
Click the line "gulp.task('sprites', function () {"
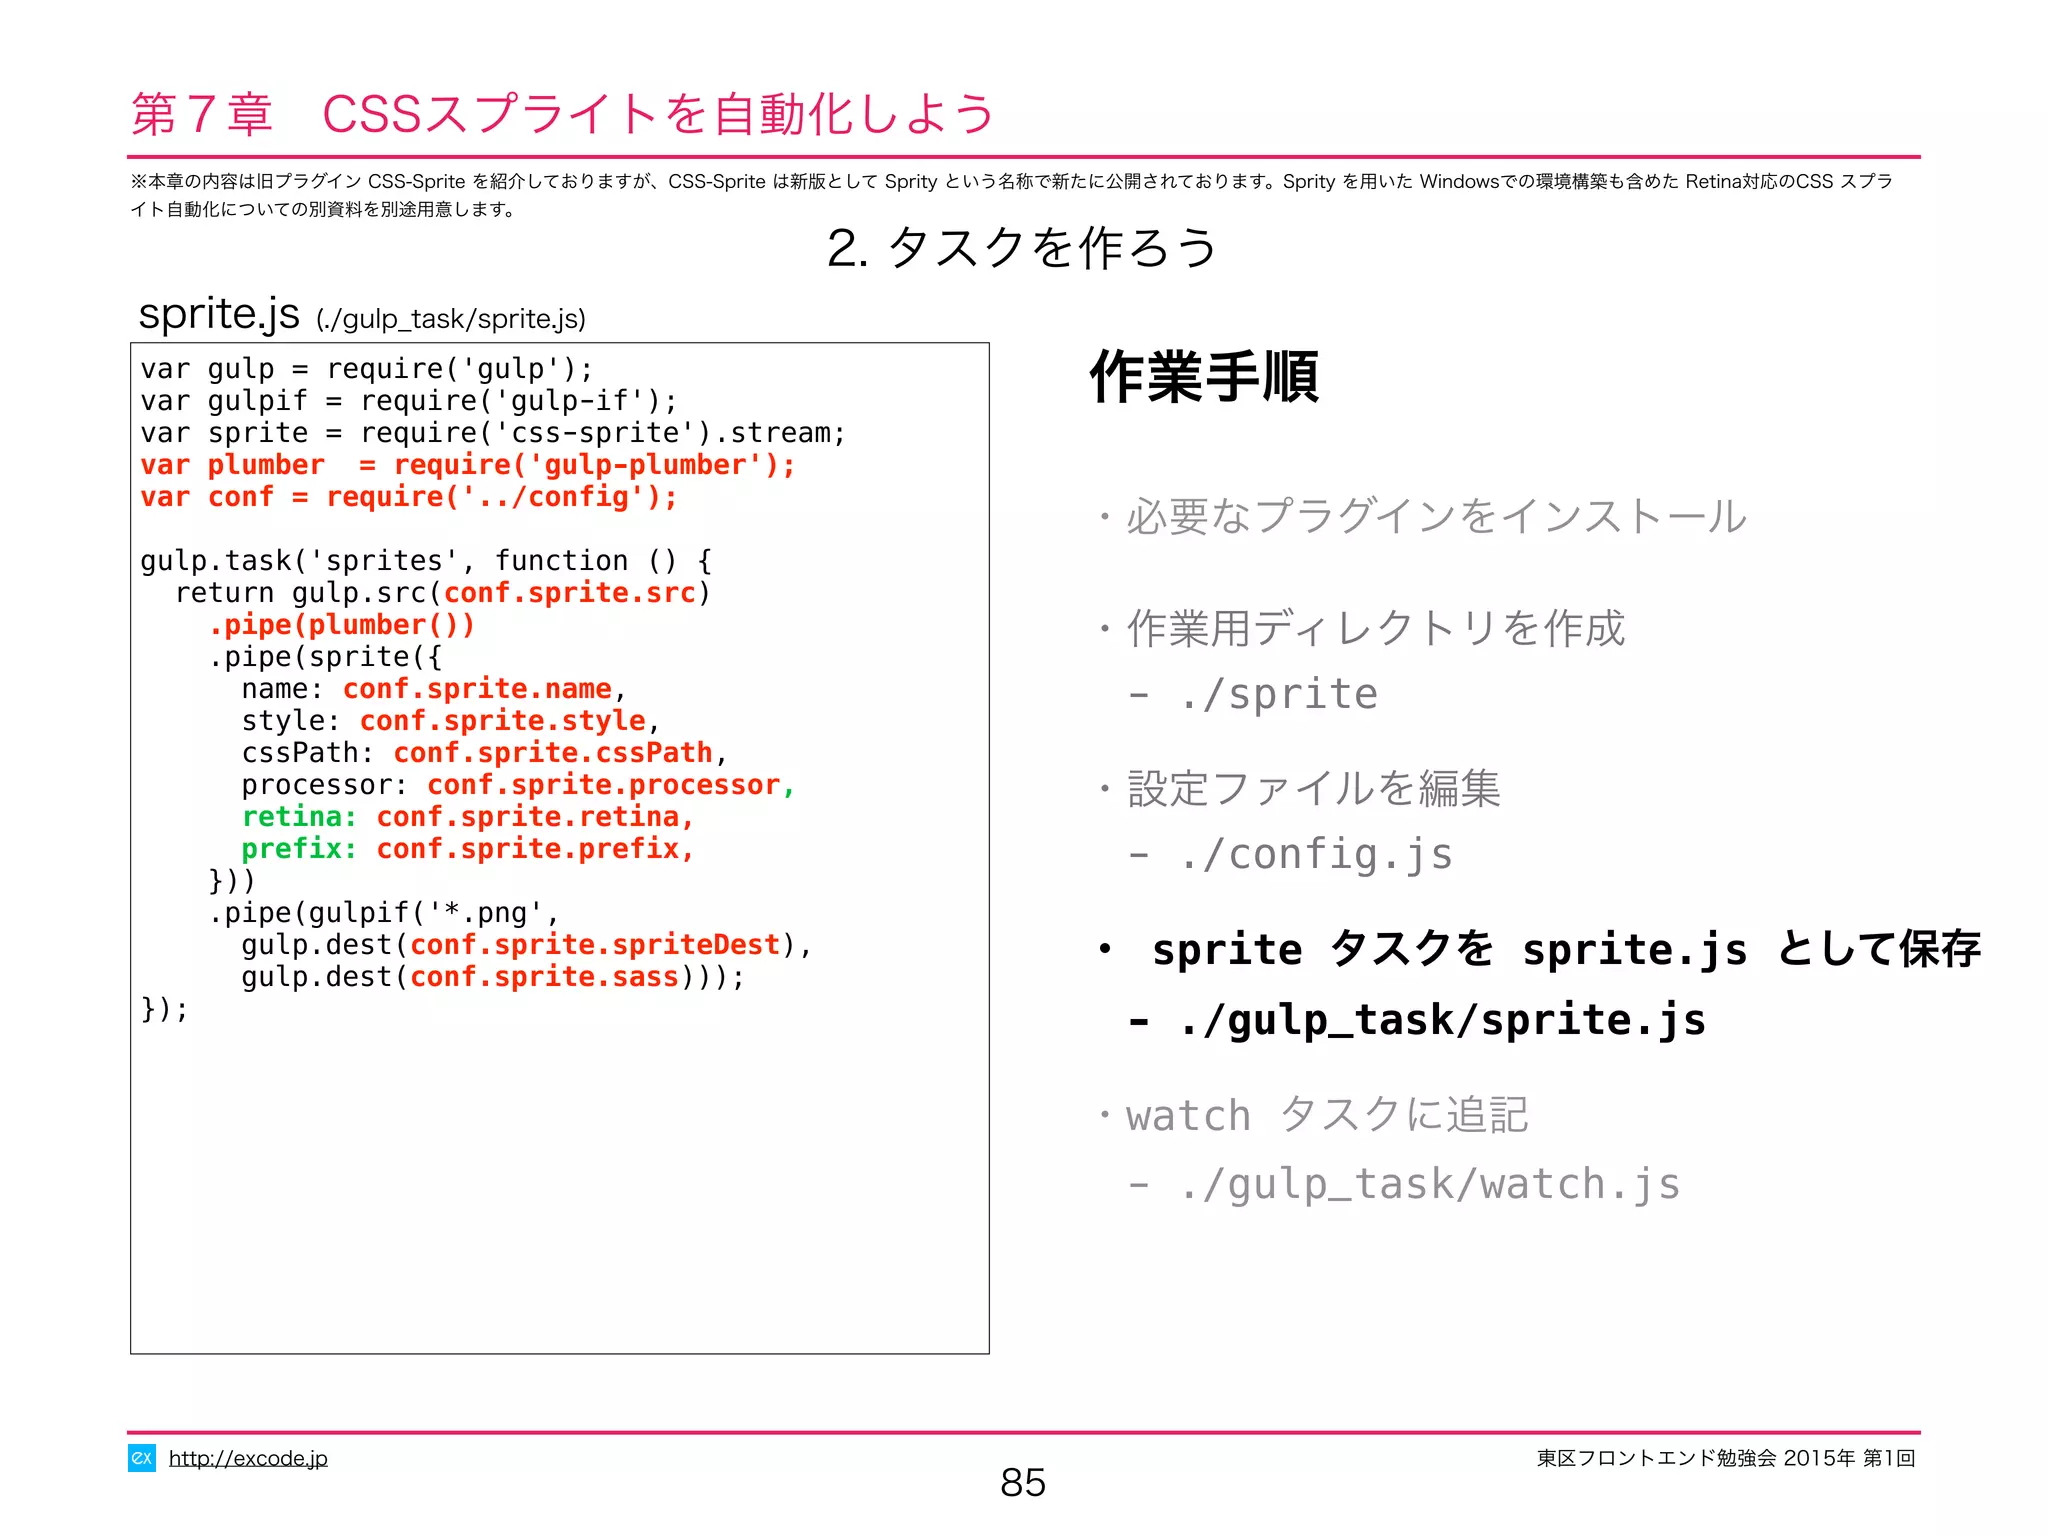[x=425, y=561]
